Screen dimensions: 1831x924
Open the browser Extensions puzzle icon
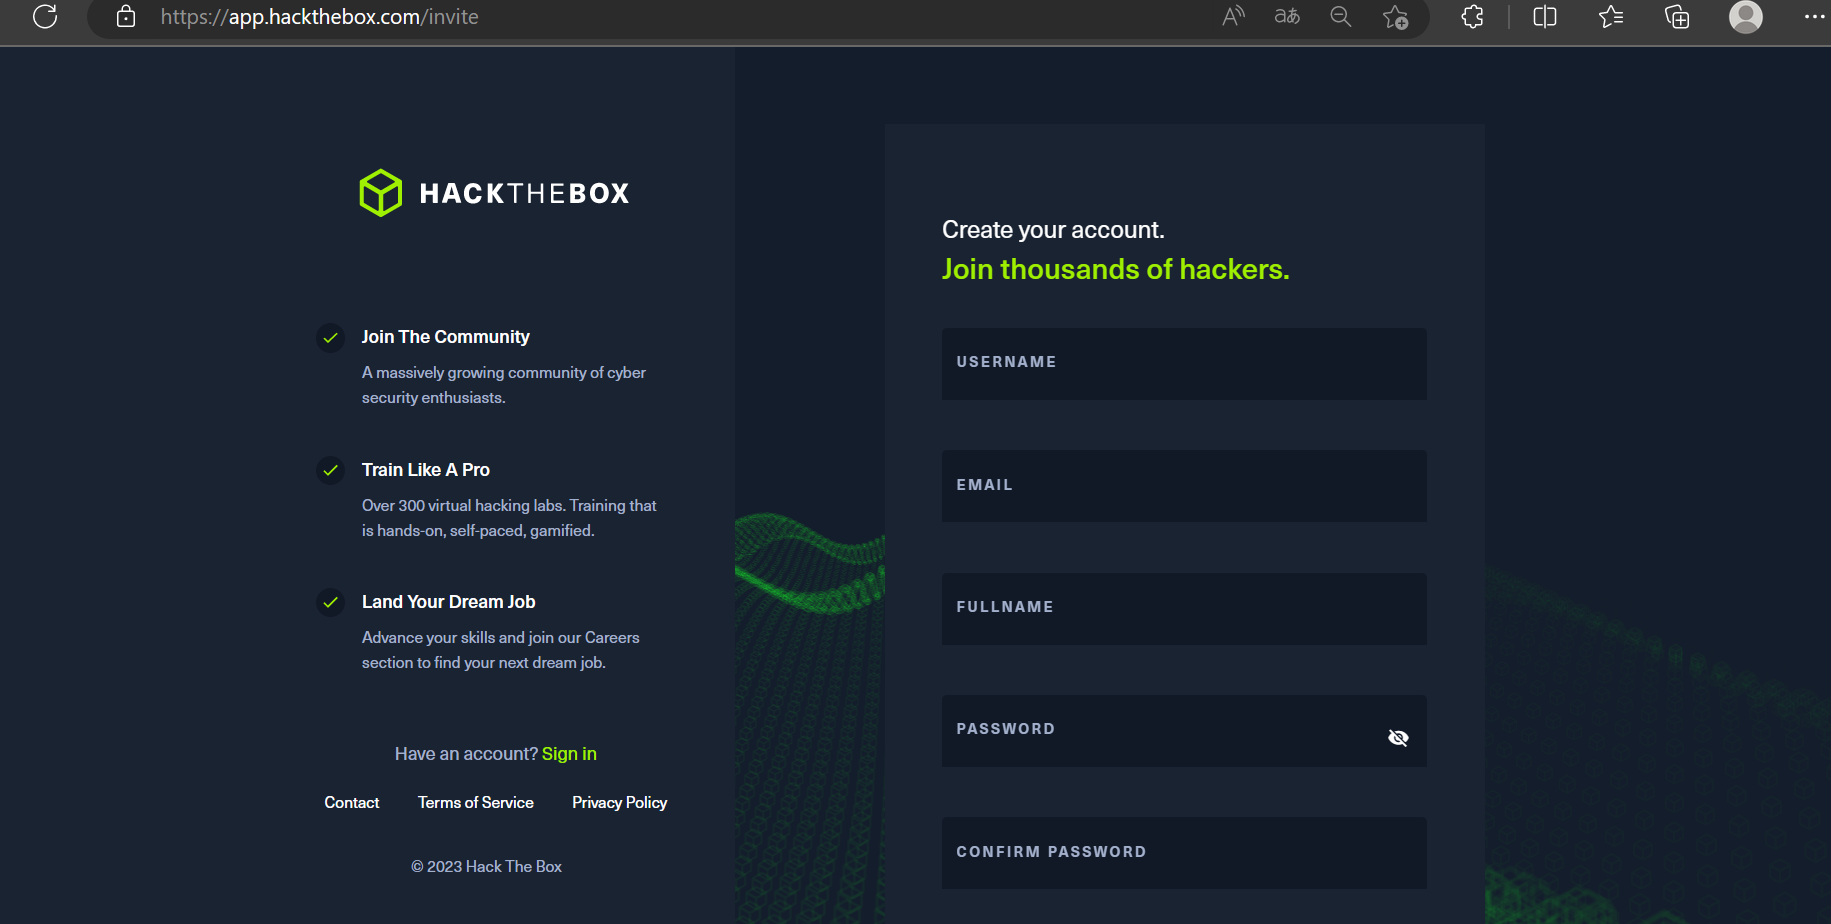pyautogui.click(x=1471, y=17)
